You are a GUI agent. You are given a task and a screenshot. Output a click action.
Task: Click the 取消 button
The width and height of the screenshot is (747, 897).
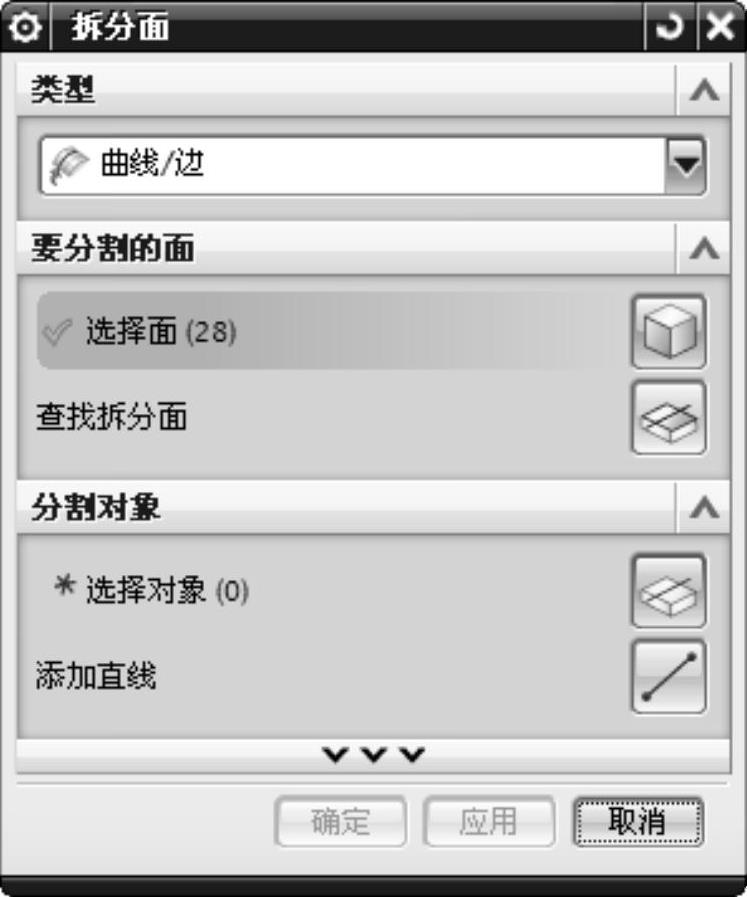638,821
